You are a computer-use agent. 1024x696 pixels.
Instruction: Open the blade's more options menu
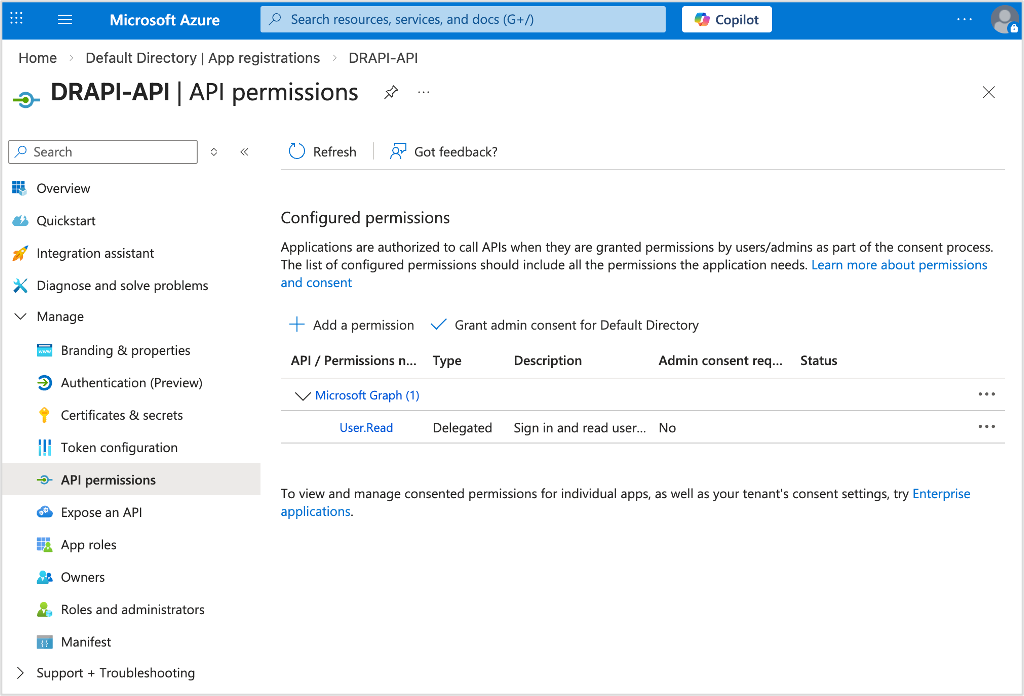pyautogui.click(x=422, y=91)
